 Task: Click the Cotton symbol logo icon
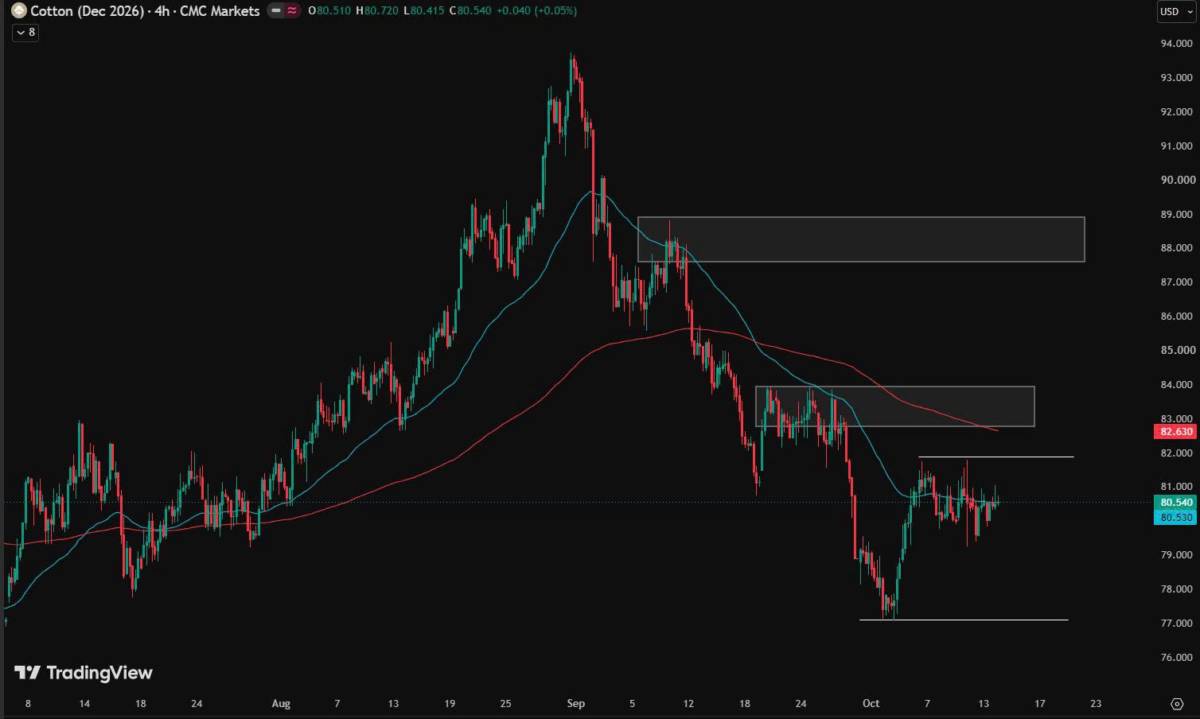[x=19, y=11]
